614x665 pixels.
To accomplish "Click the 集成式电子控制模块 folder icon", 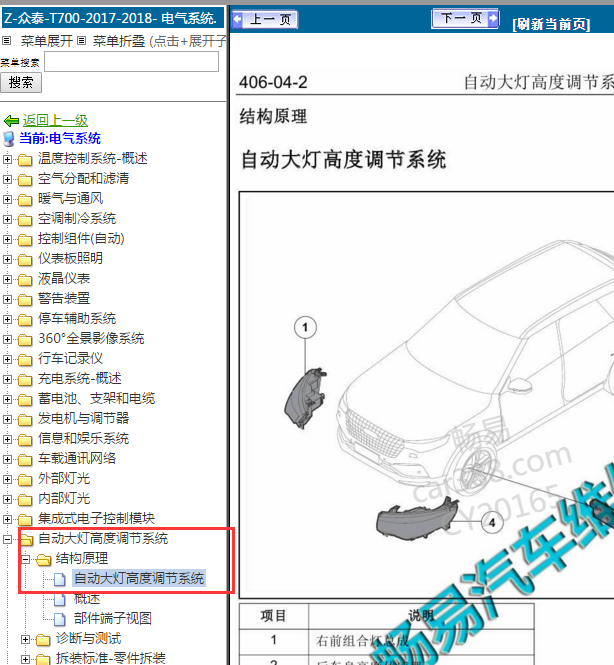I will click(25, 520).
